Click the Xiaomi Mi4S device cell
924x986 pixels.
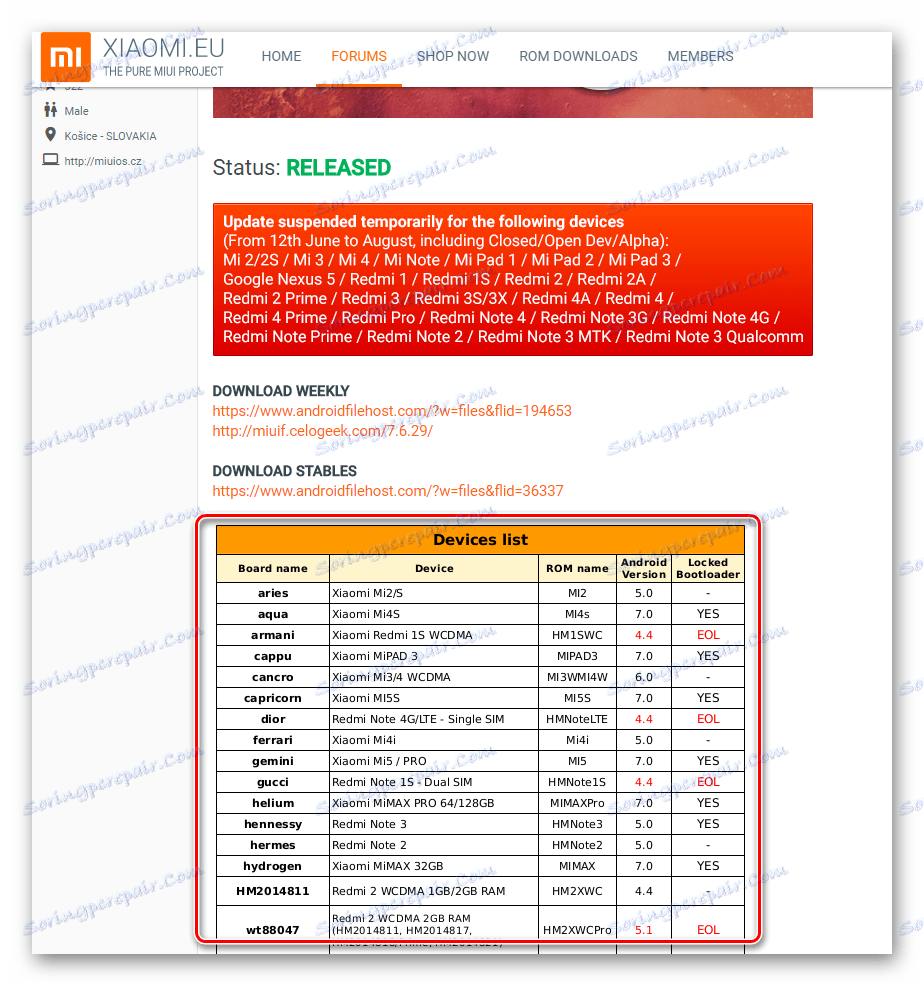pyautogui.click(x=434, y=614)
